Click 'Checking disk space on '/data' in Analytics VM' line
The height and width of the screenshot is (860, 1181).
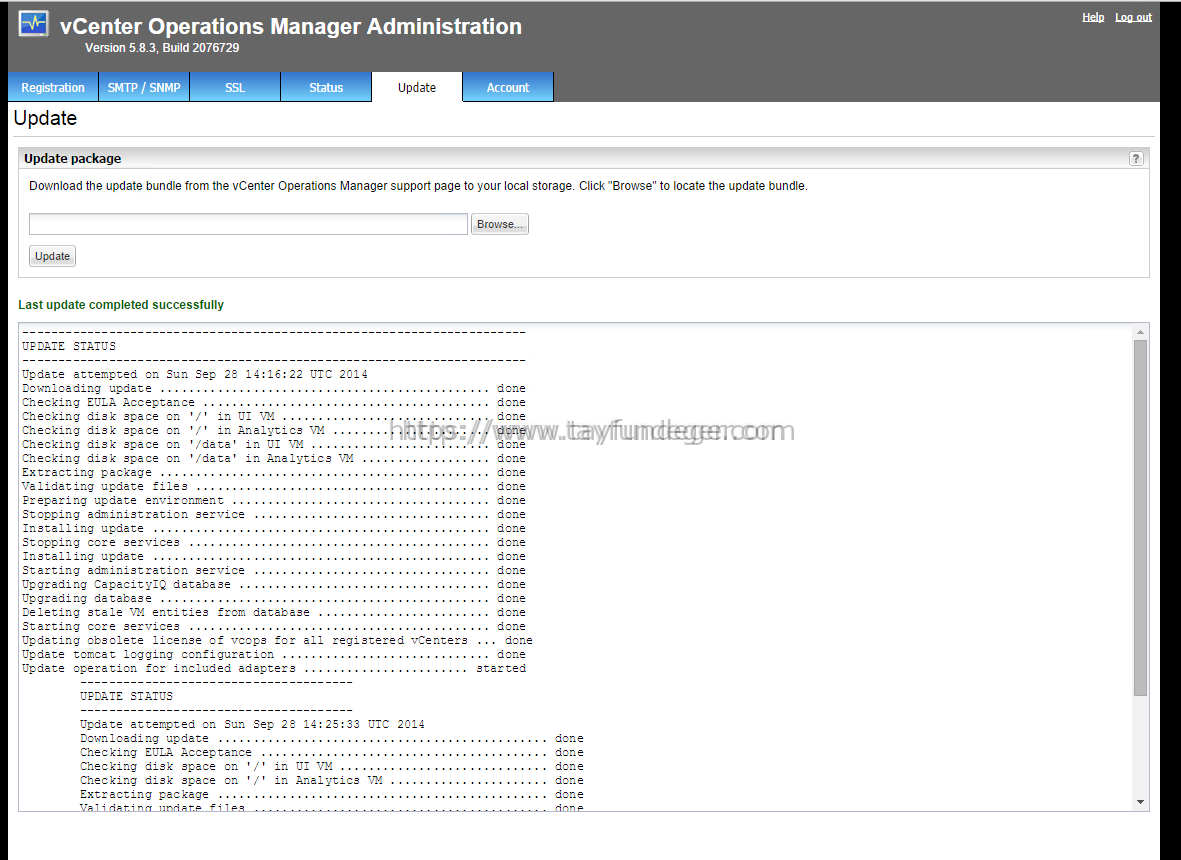pos(274,459)
